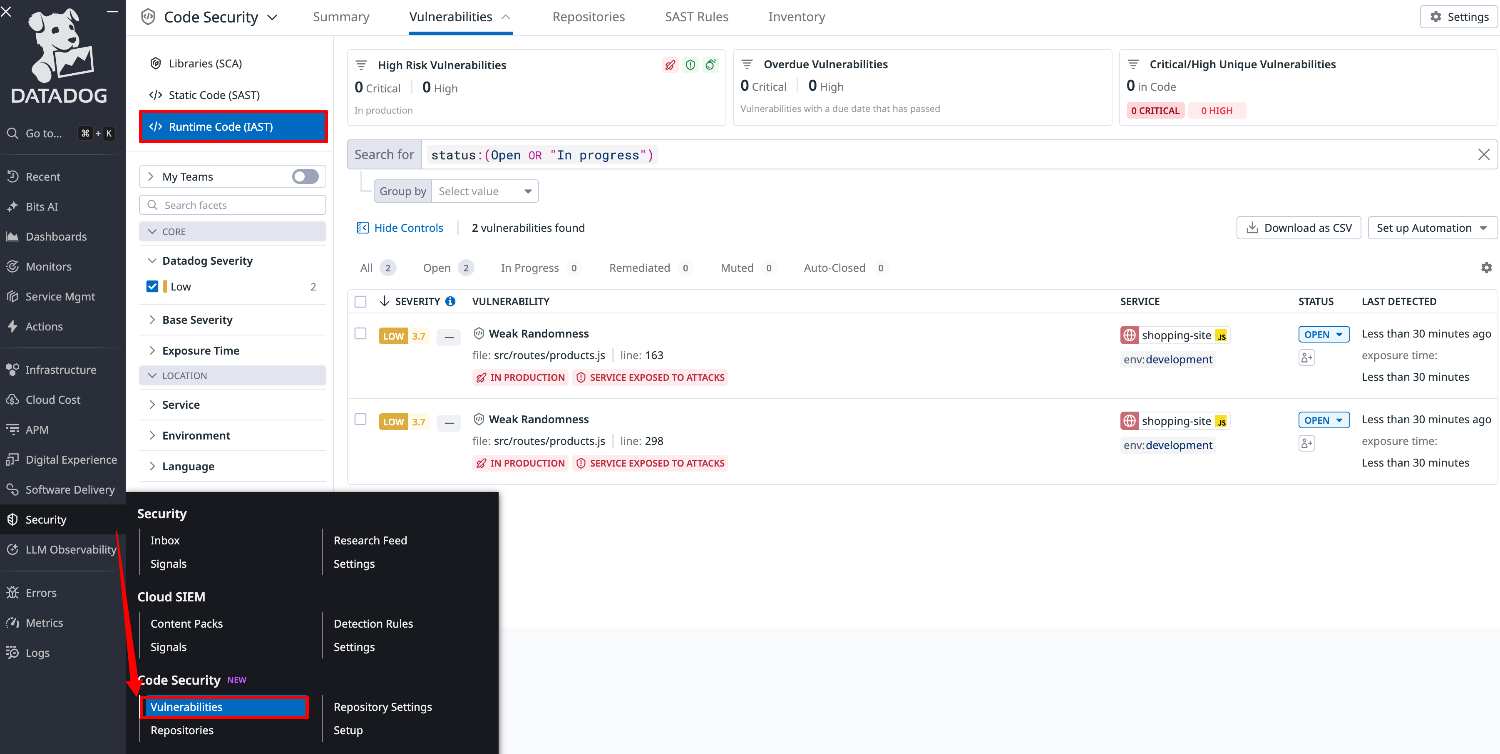Open the Inventory tab
Screen dimensions: 1500x754
coord(797,17)
